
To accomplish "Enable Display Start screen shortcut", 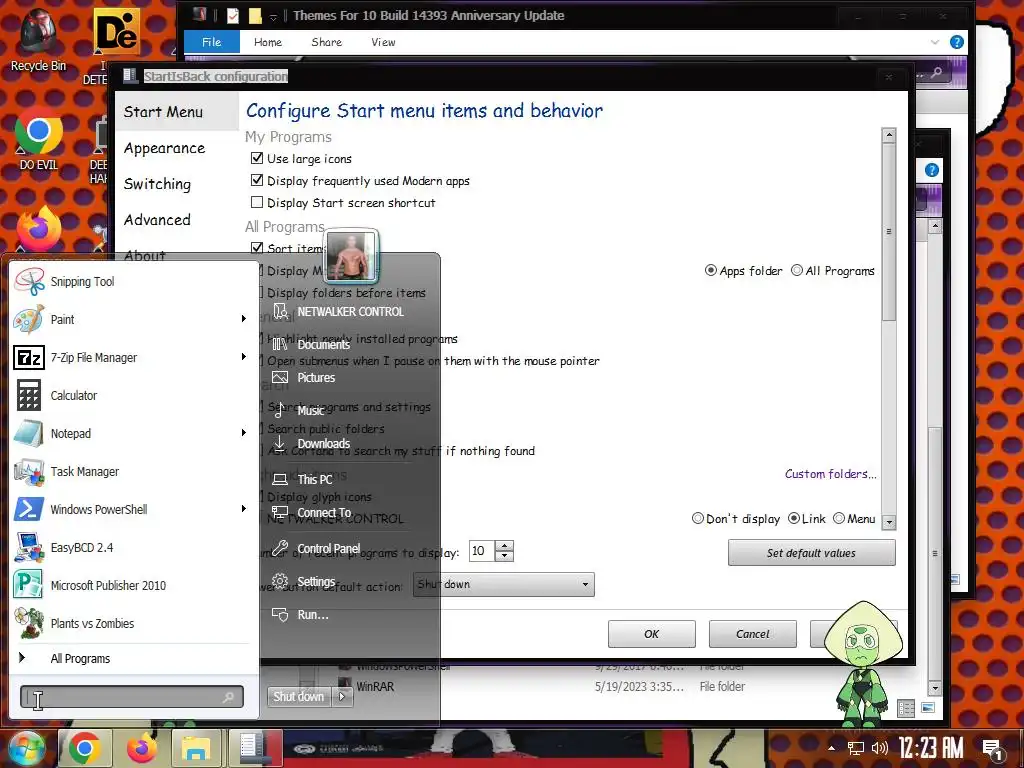I will pos(257,202).
